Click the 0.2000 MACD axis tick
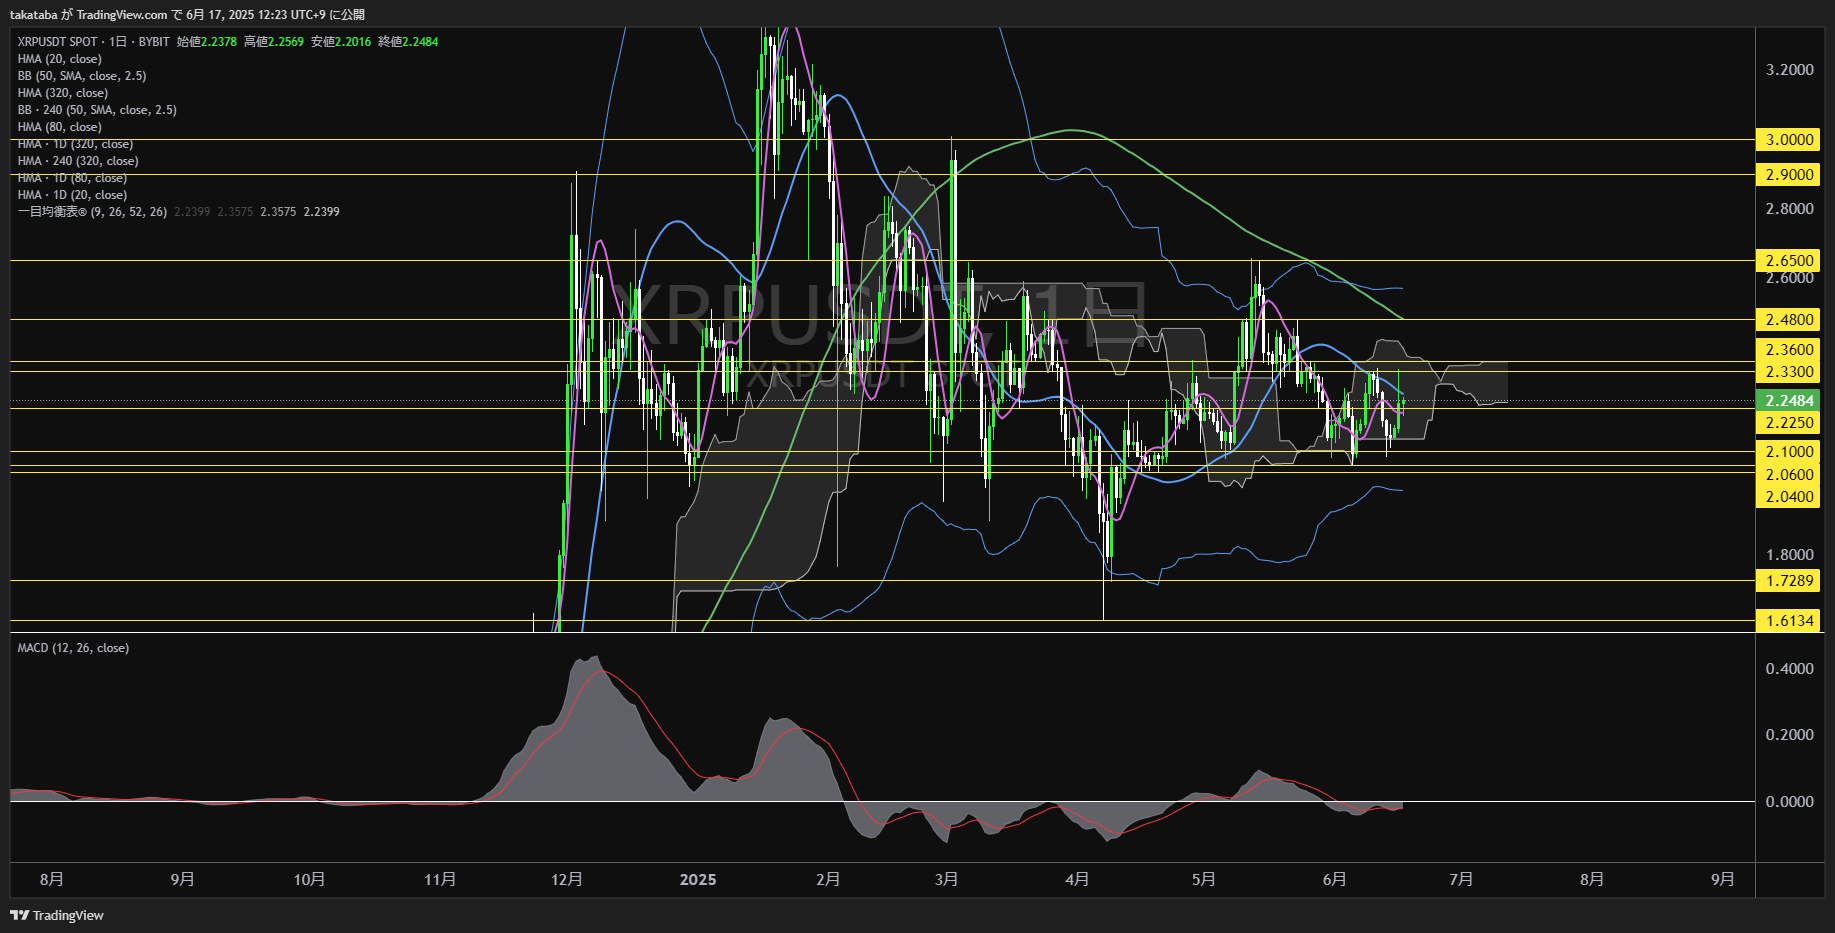Screen dimensions: 1835x933 [1789, 735]
